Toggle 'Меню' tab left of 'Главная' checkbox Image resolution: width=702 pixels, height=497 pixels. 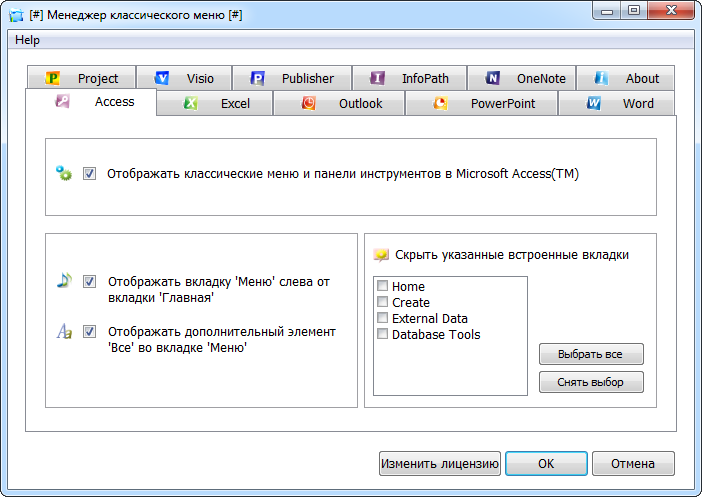[89, 281]
